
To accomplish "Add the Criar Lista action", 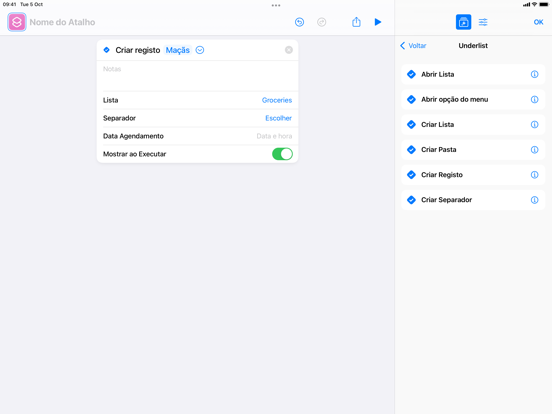I will click(473, 125).
